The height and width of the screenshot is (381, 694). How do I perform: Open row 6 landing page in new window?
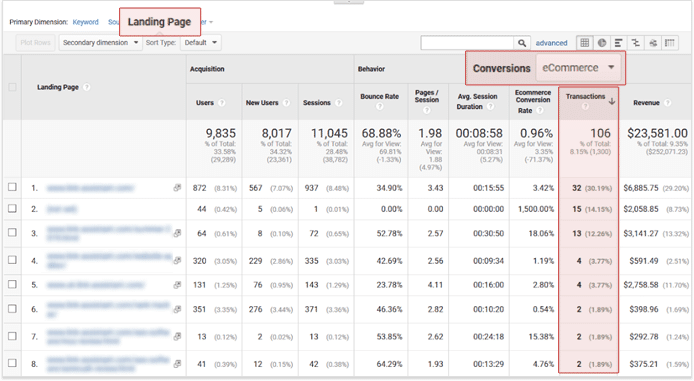pyautogui.click(x=177, y=309)
